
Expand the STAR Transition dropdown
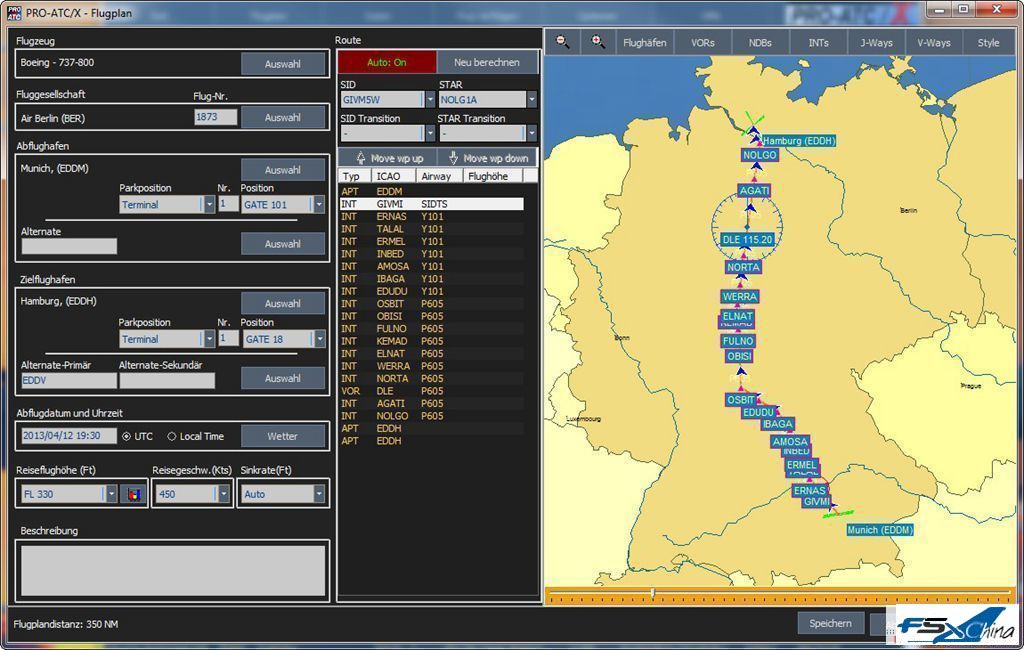click(532, 133)
